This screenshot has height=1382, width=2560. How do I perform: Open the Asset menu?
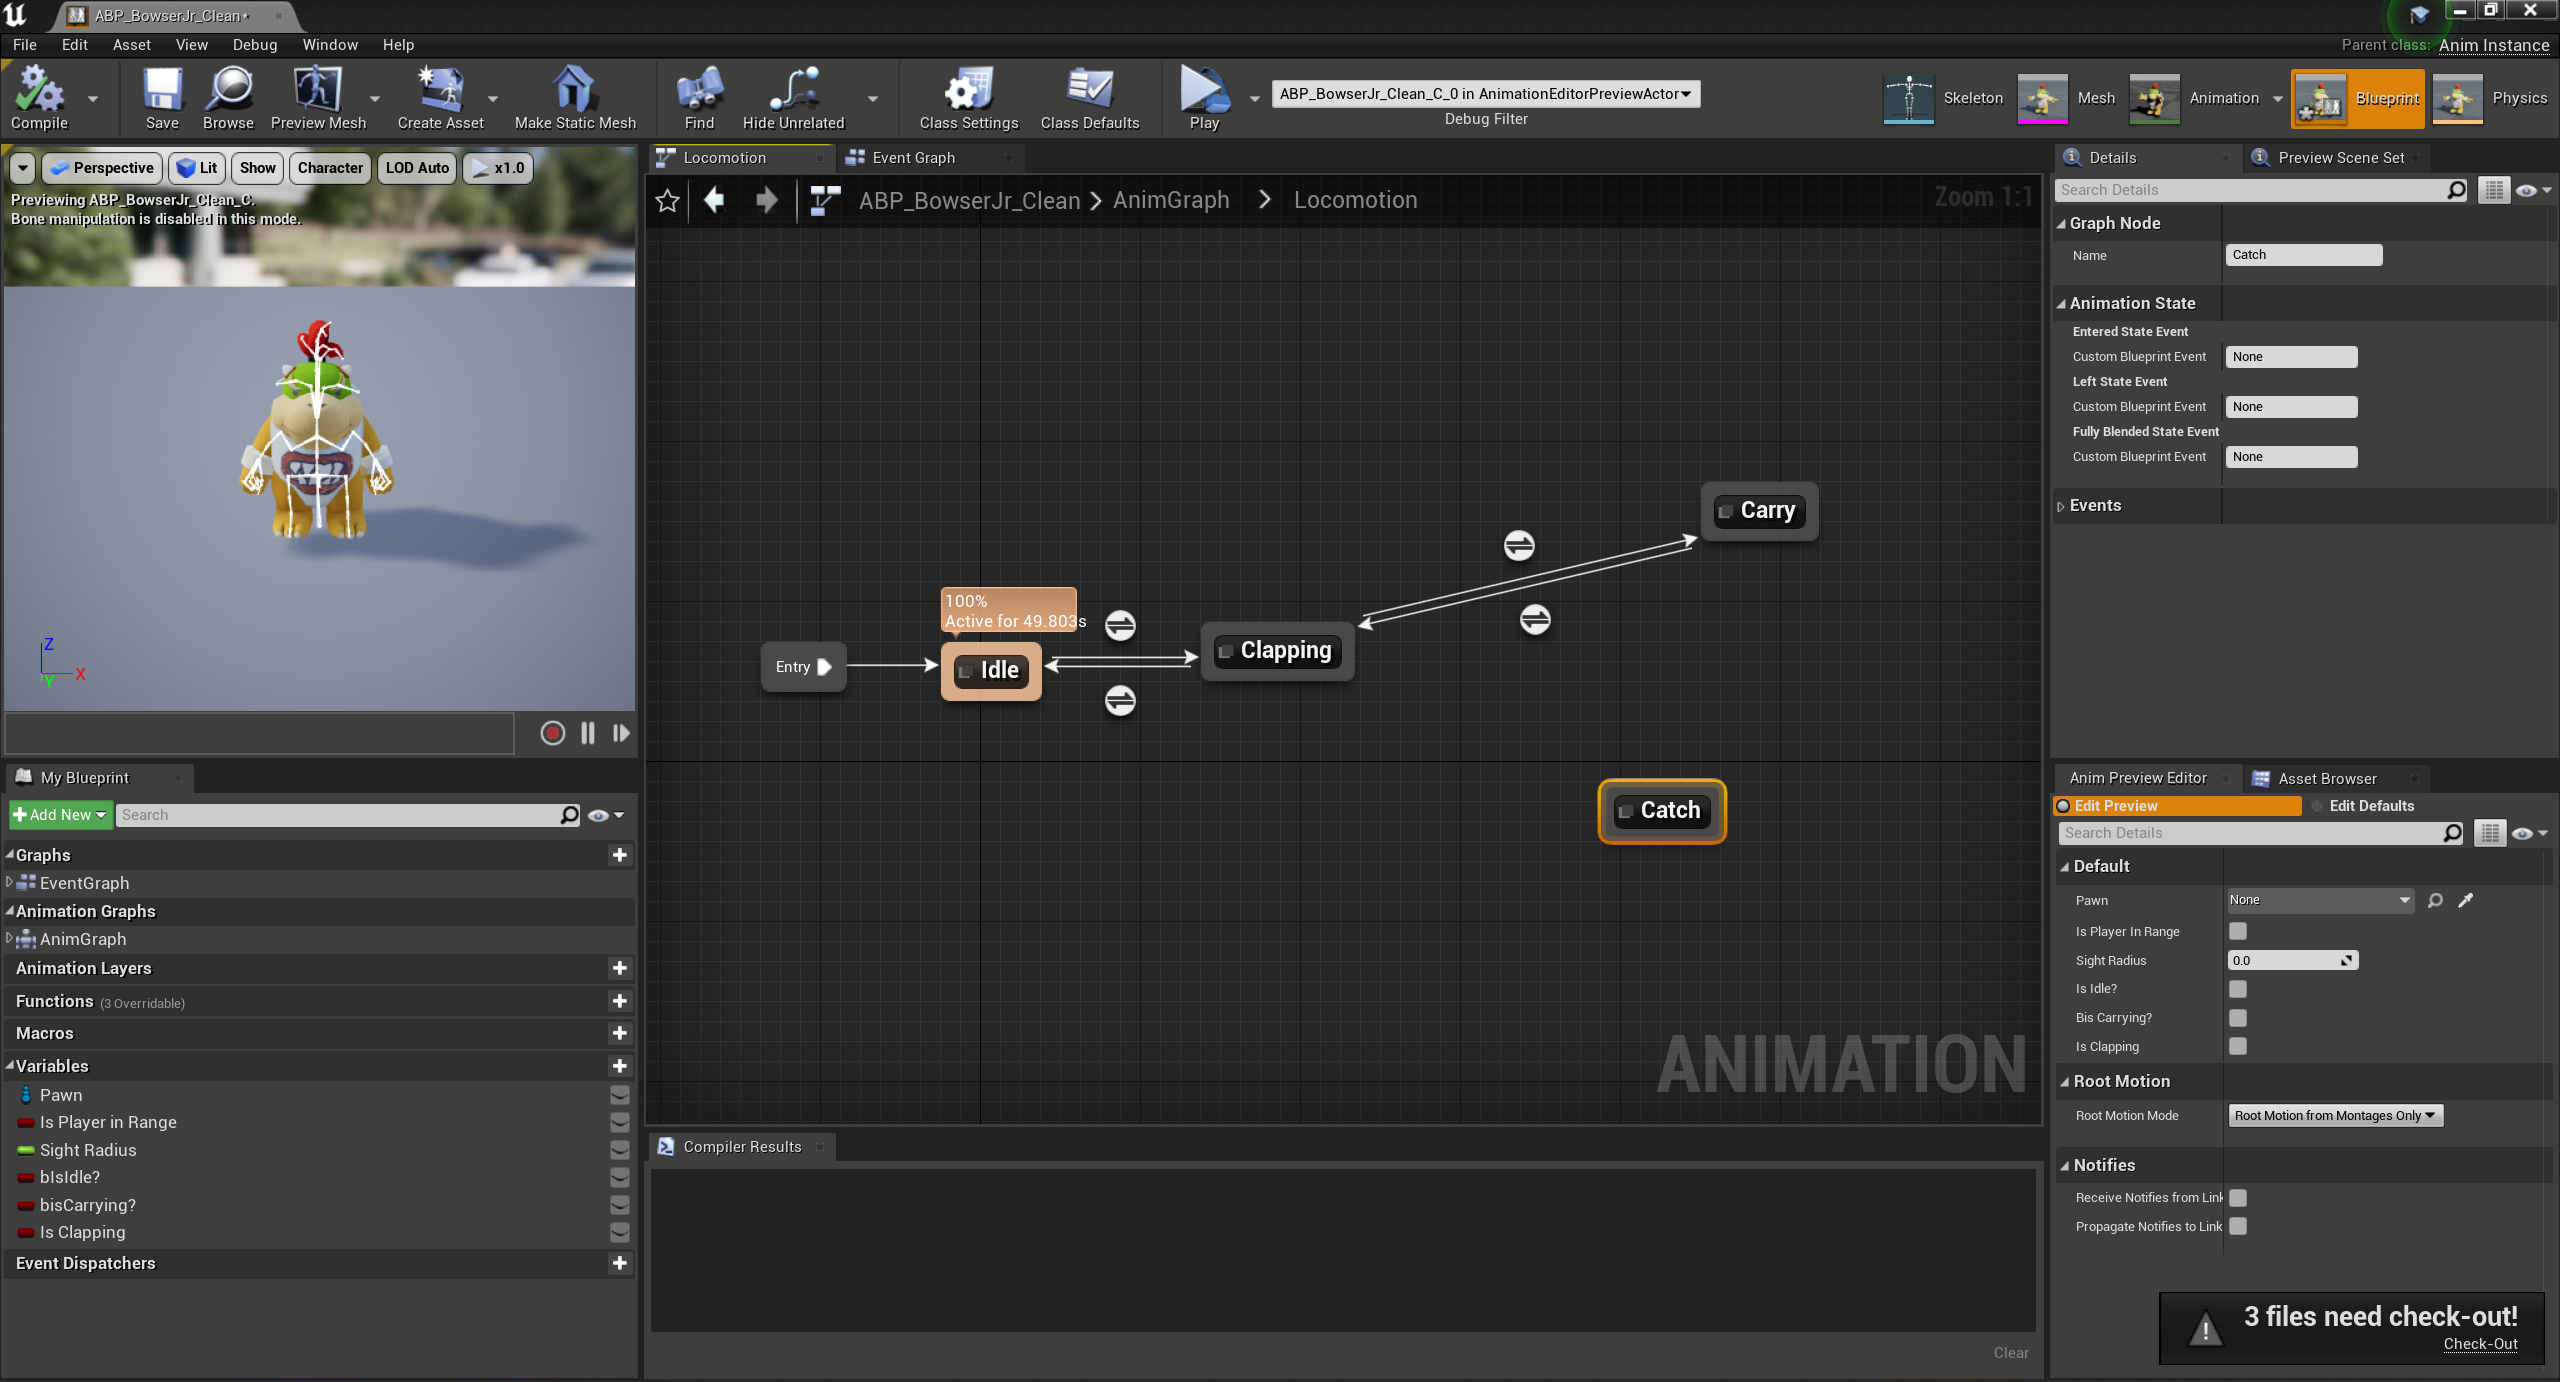(131, 45)
